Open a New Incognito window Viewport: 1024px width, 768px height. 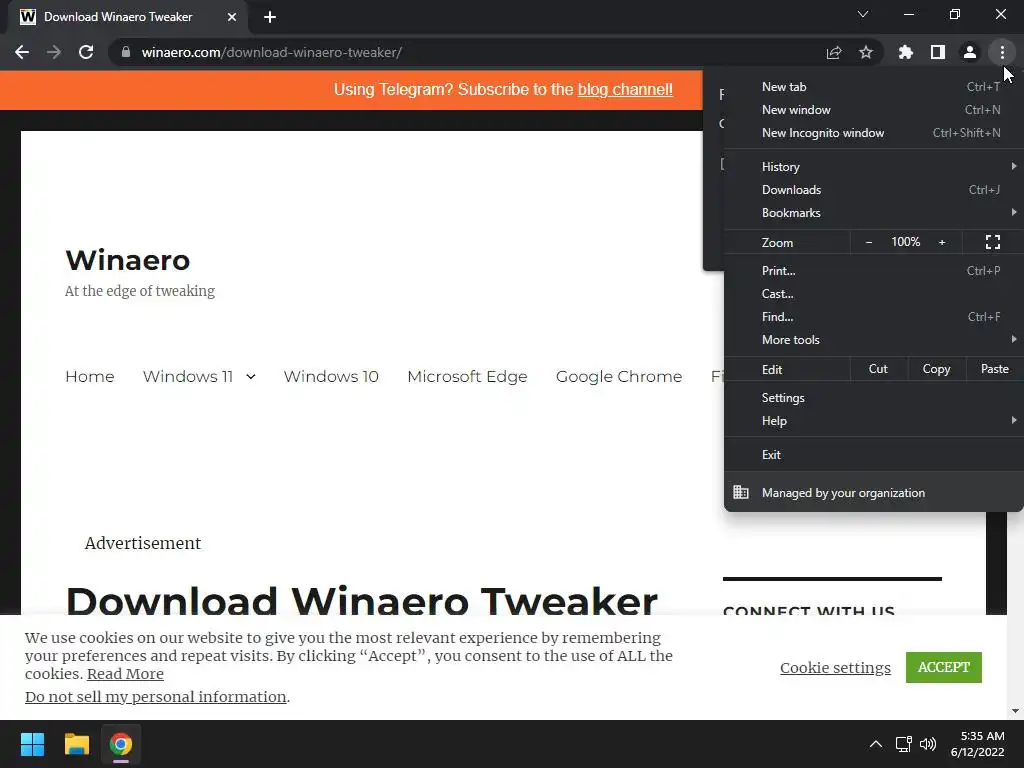(x=874, y=133)
